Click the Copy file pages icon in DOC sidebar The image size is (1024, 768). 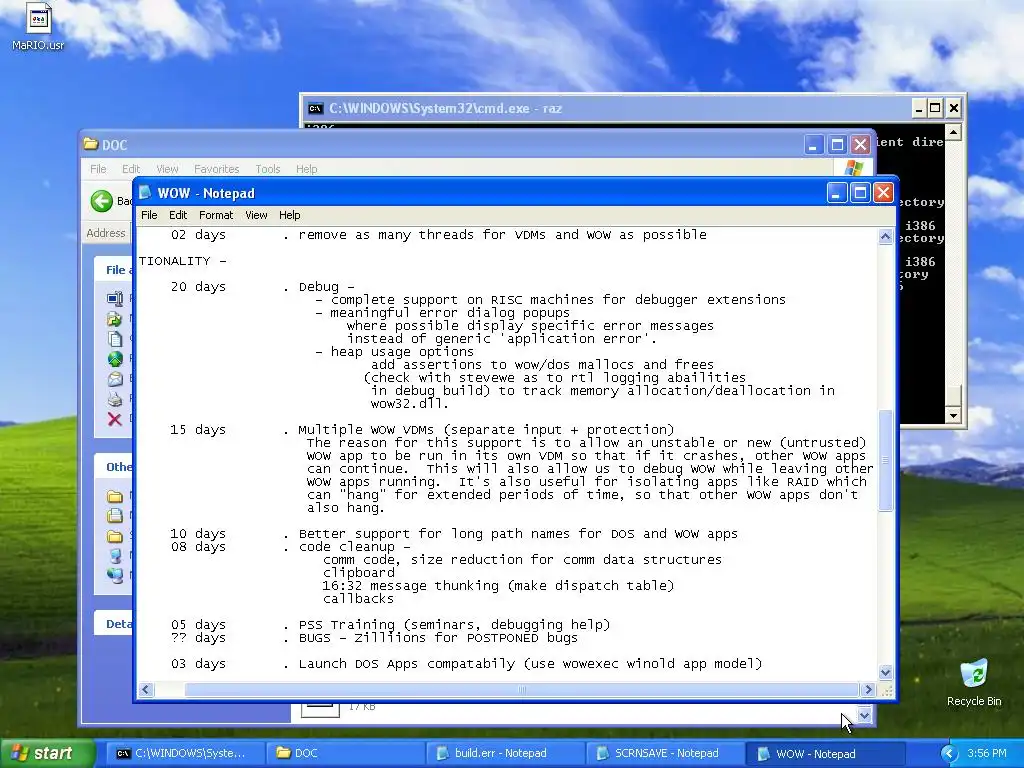tap(115, 339)
